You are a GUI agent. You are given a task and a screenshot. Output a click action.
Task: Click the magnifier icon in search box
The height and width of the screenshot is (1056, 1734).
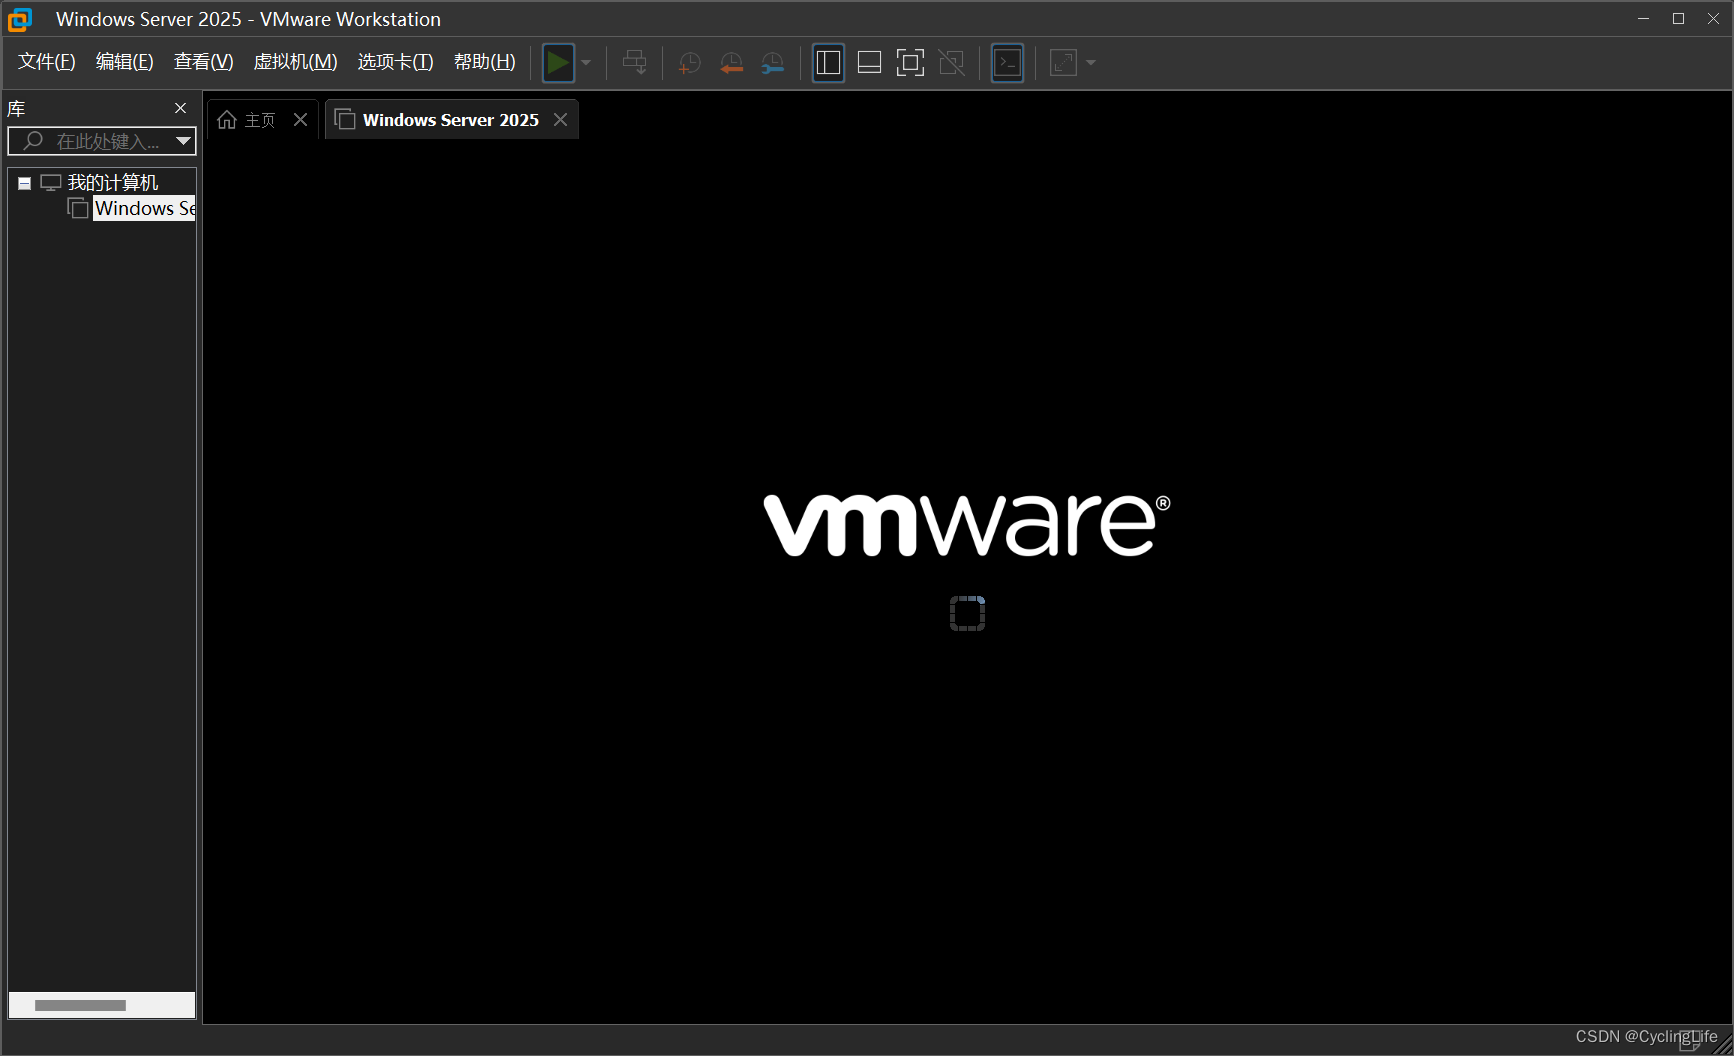(x=33, y=141)
